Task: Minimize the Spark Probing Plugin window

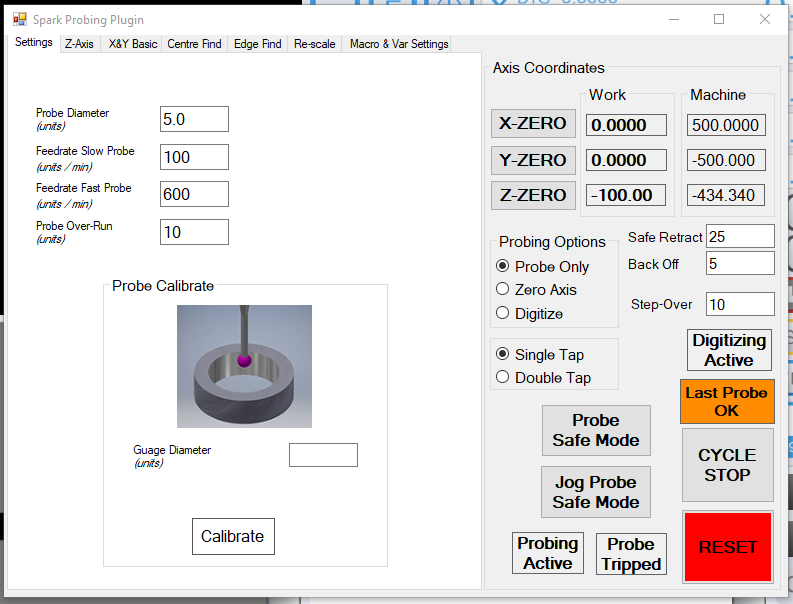Action: point(674,19)
